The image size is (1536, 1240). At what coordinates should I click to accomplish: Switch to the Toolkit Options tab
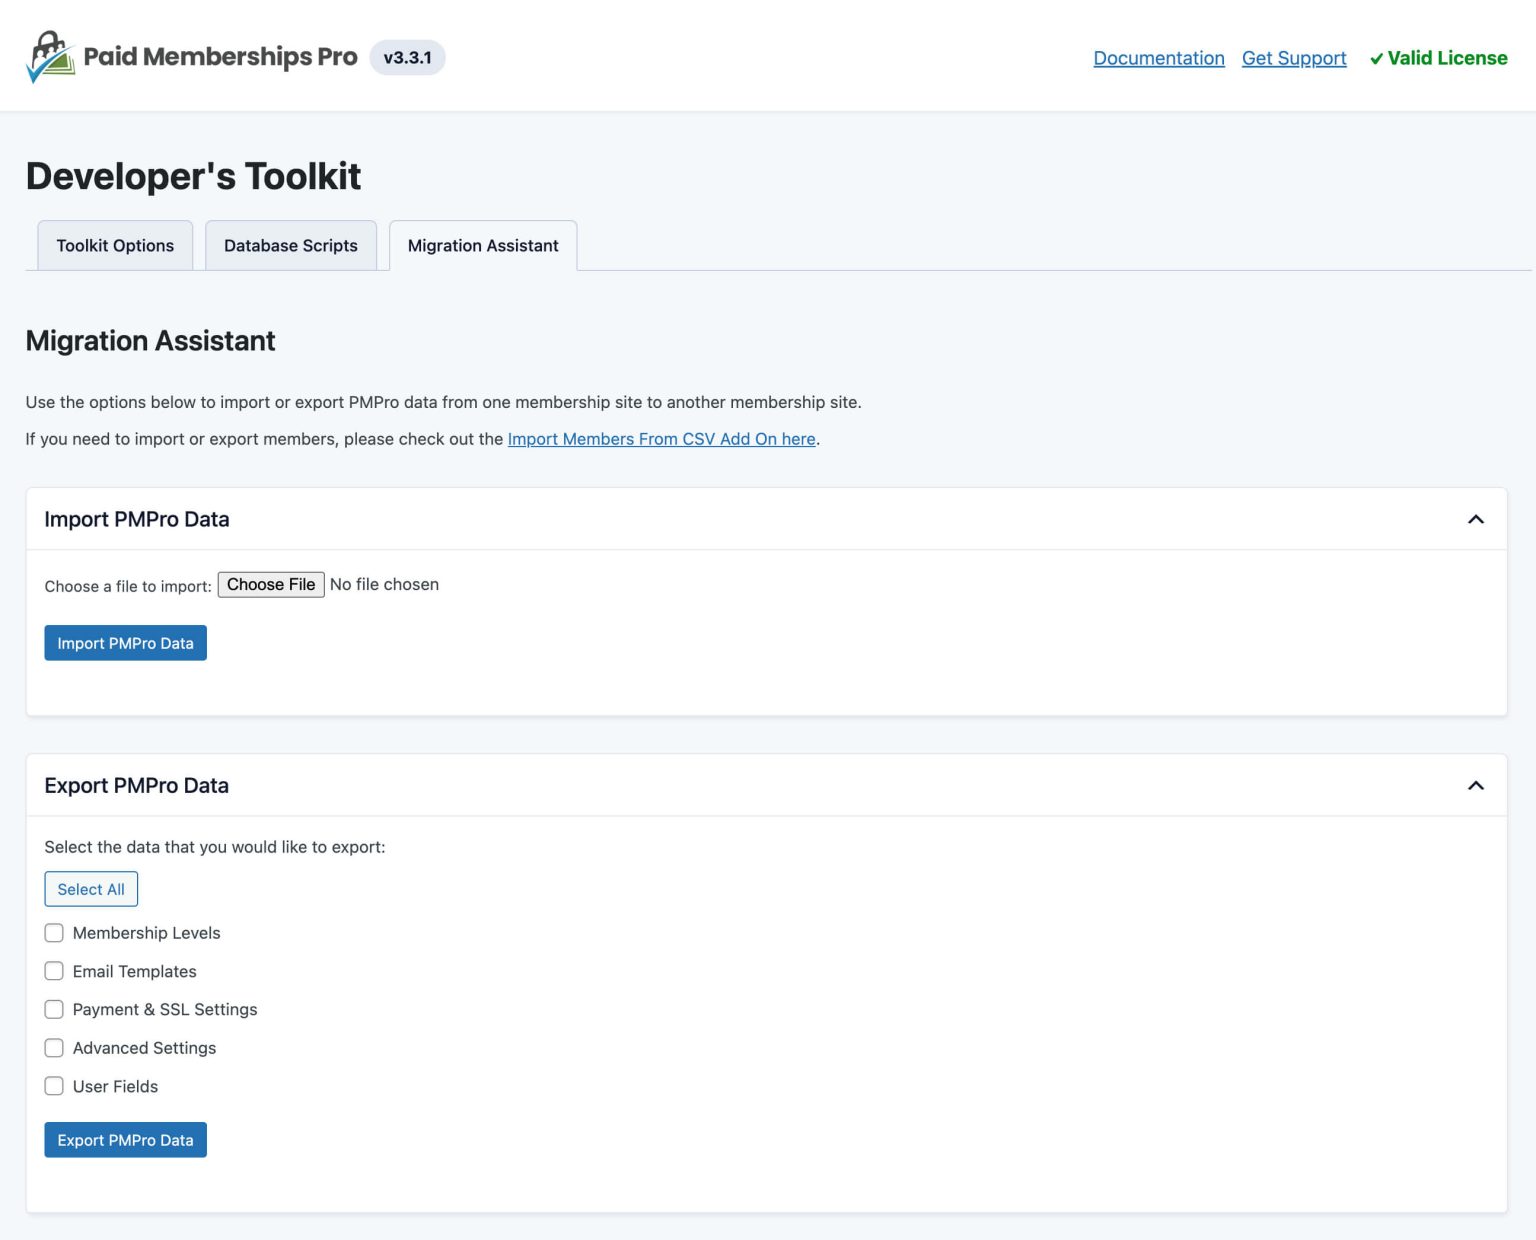(114, 245)
